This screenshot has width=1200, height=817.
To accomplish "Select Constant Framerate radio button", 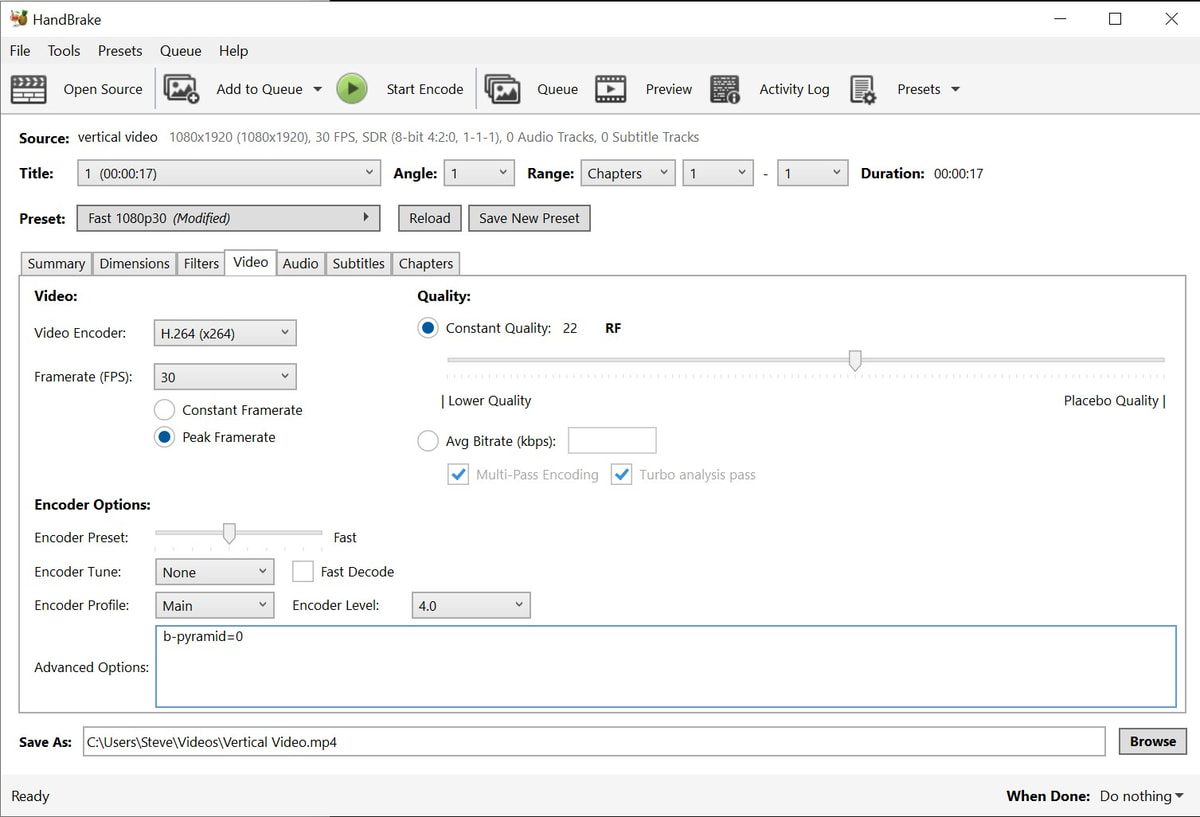I will click(x=165, y=410).
